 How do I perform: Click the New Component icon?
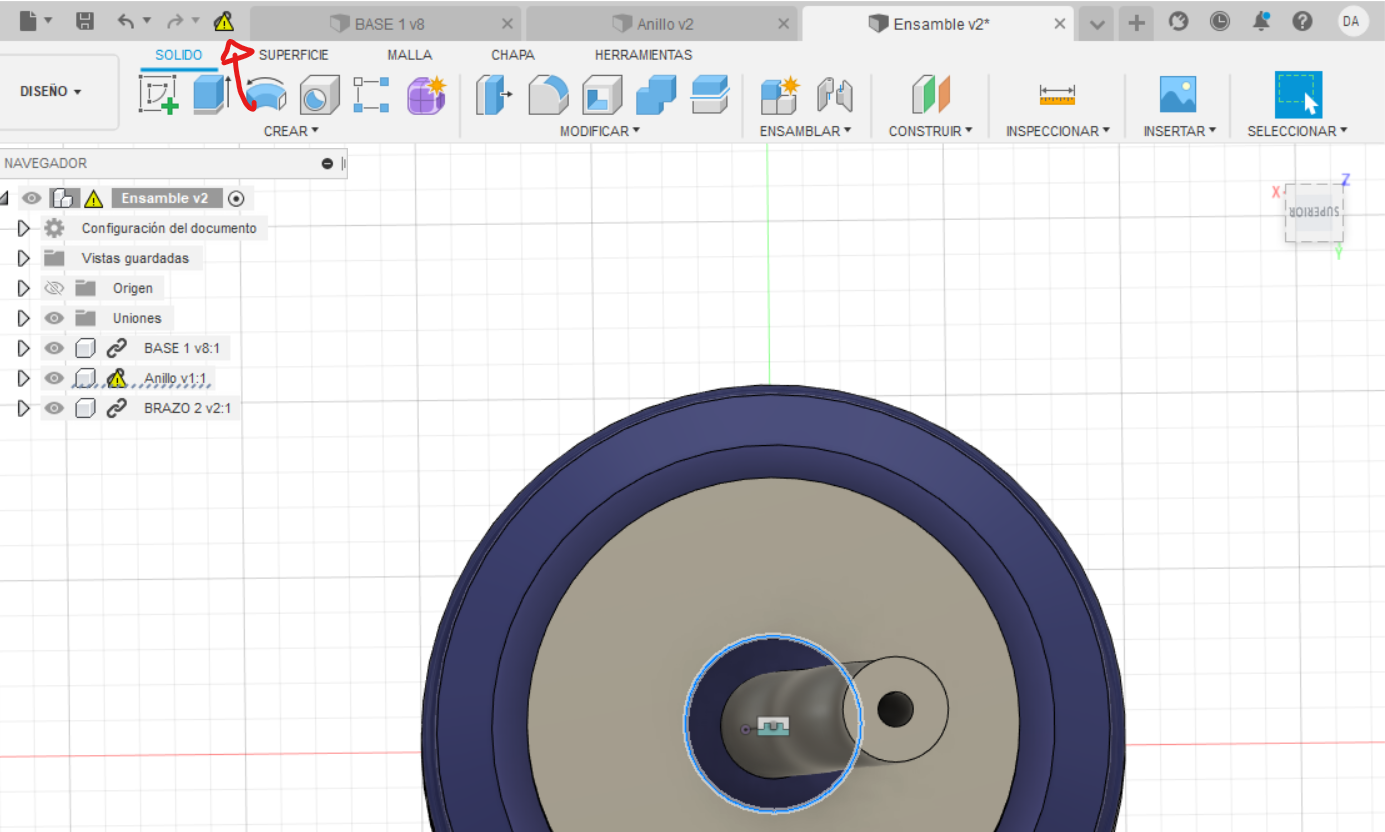coord(779,95)
